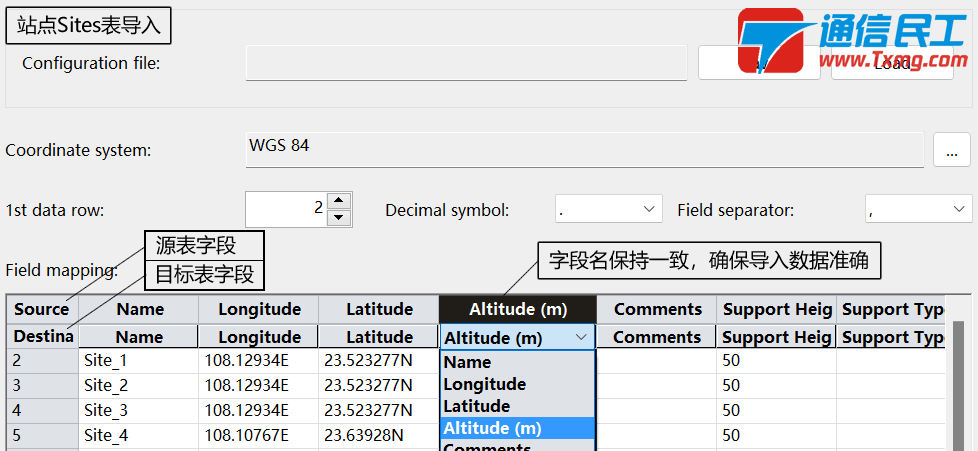Open the Decimal symbol dropdown
Image resolution: width=978 pixels, height=451 pixels.
608,209
